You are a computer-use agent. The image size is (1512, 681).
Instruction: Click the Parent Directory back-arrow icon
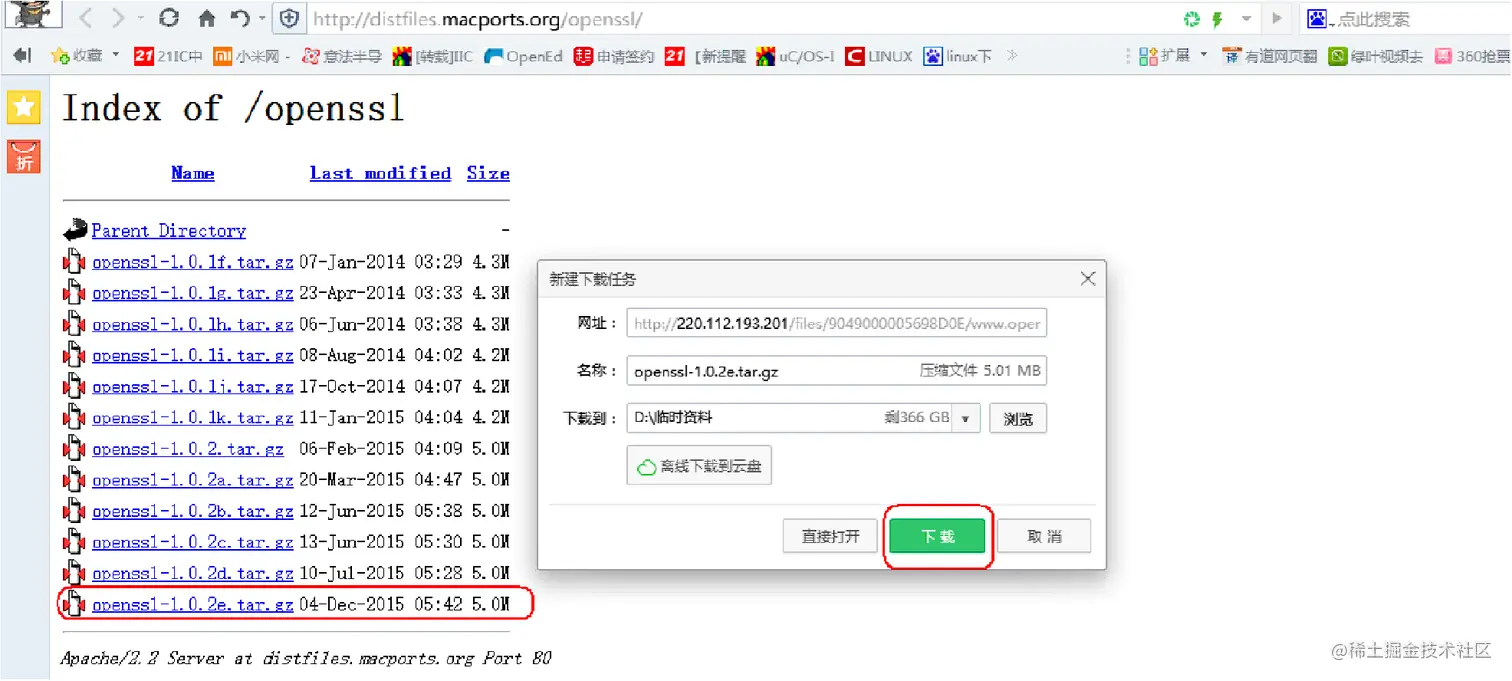[75, 231]
